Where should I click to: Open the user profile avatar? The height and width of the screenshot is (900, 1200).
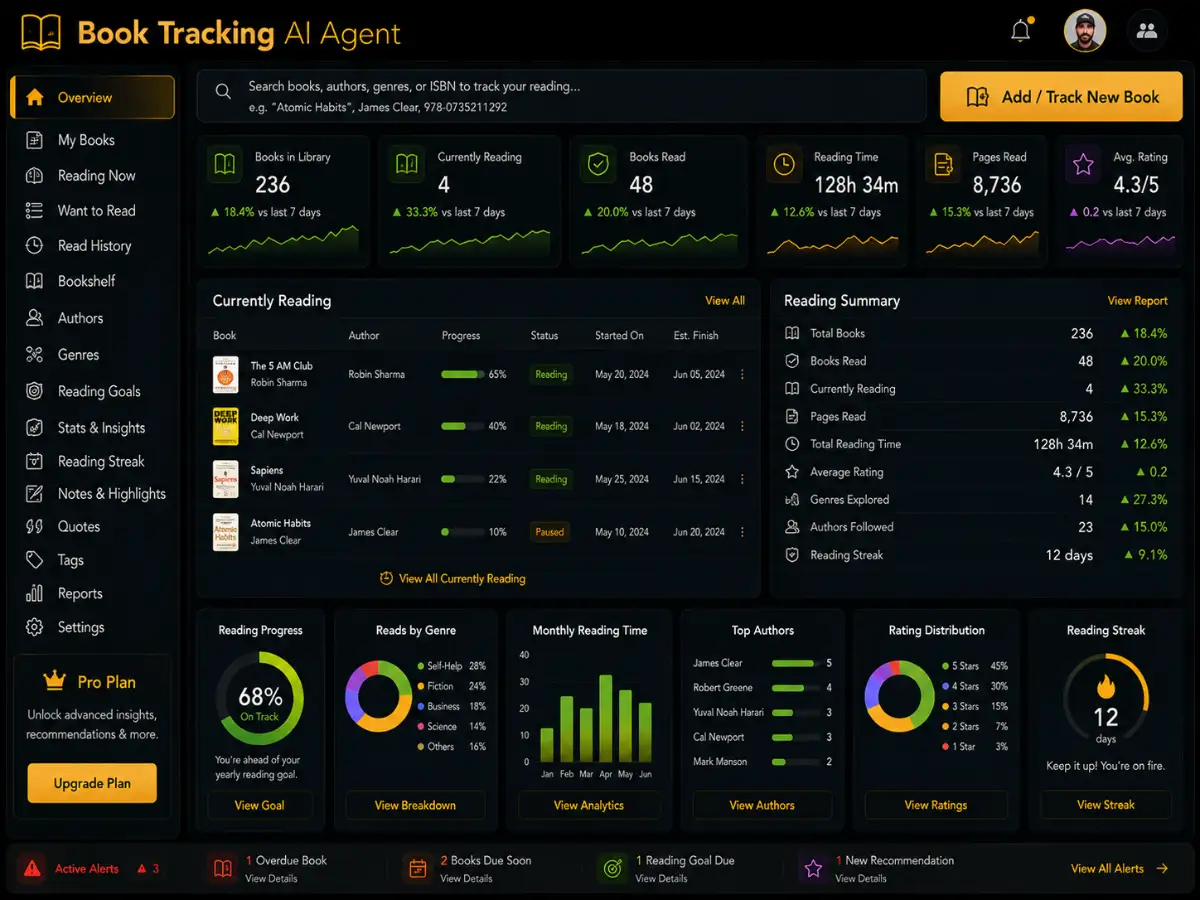[1085, 31]
